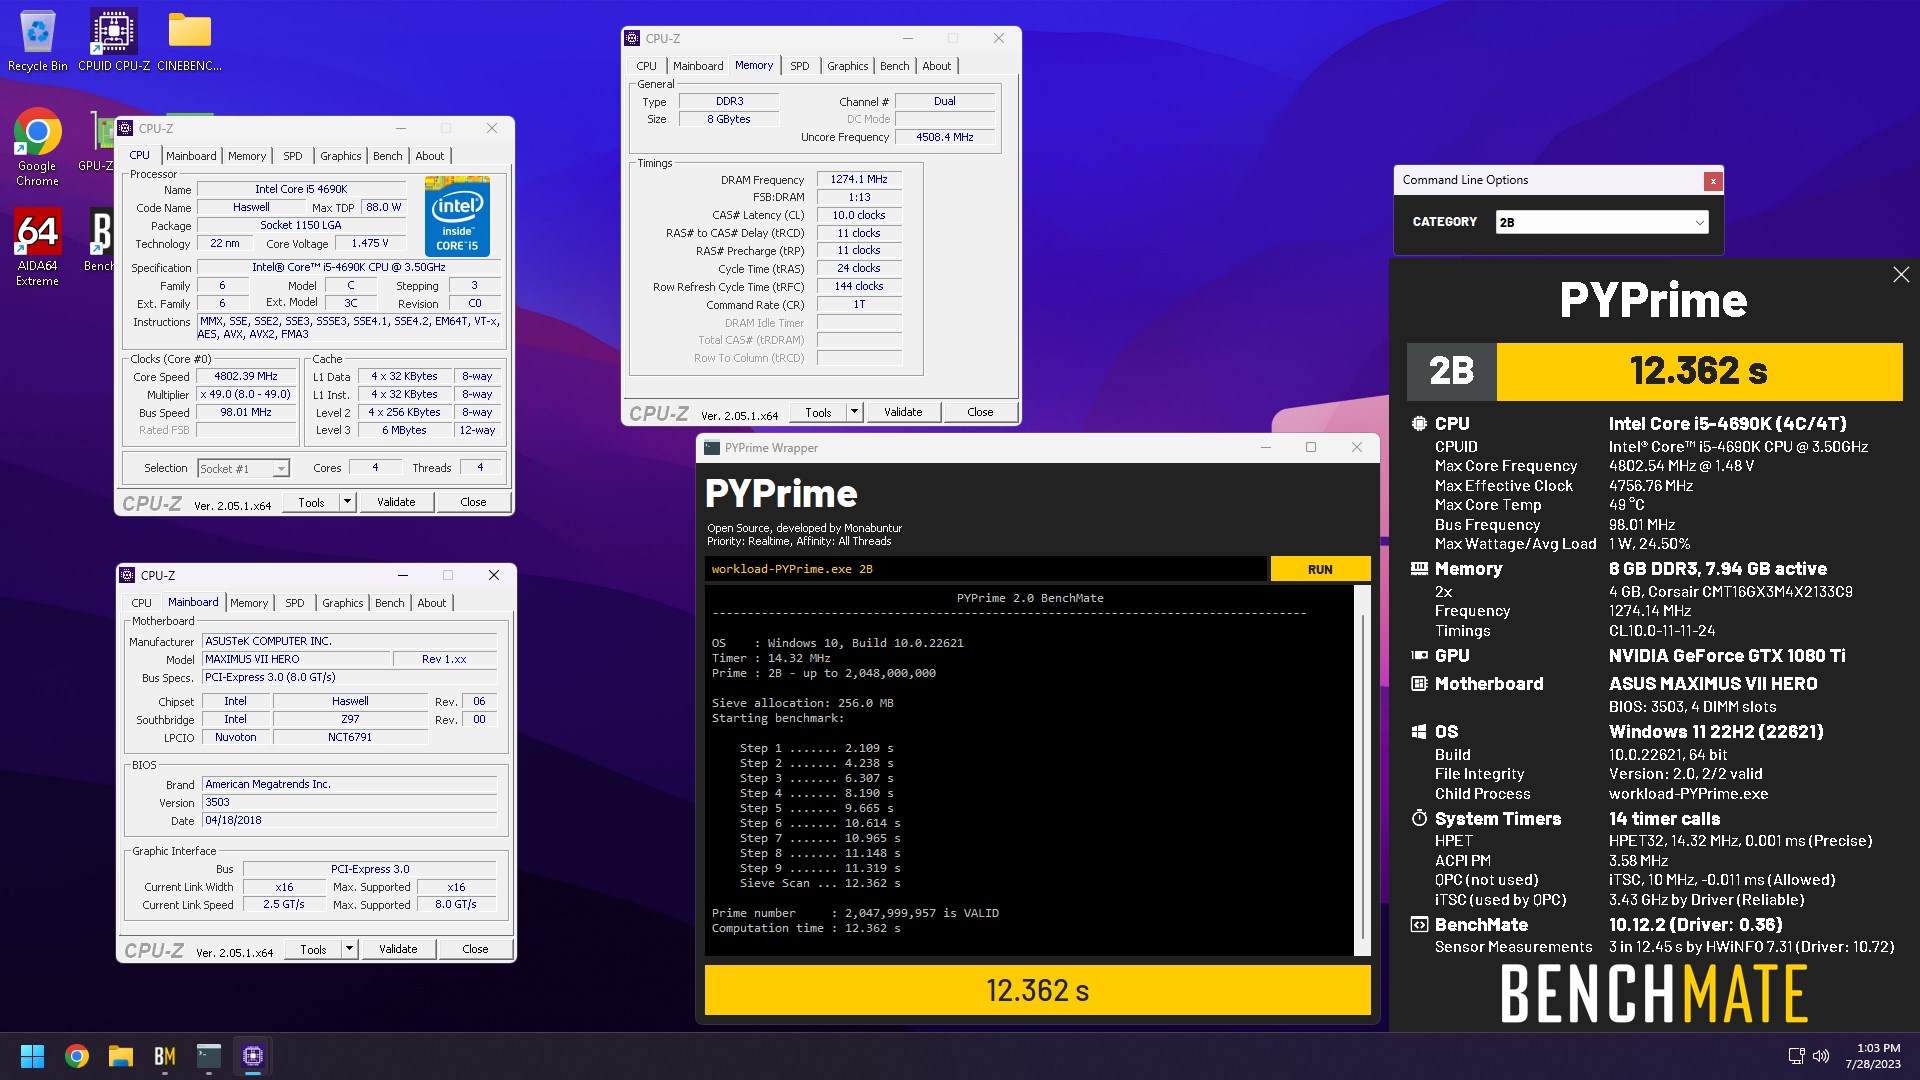Click the MAXIMUS VII HERO model field
This screenshot has width=1920, height=1080.
click(x=296, y=660)
